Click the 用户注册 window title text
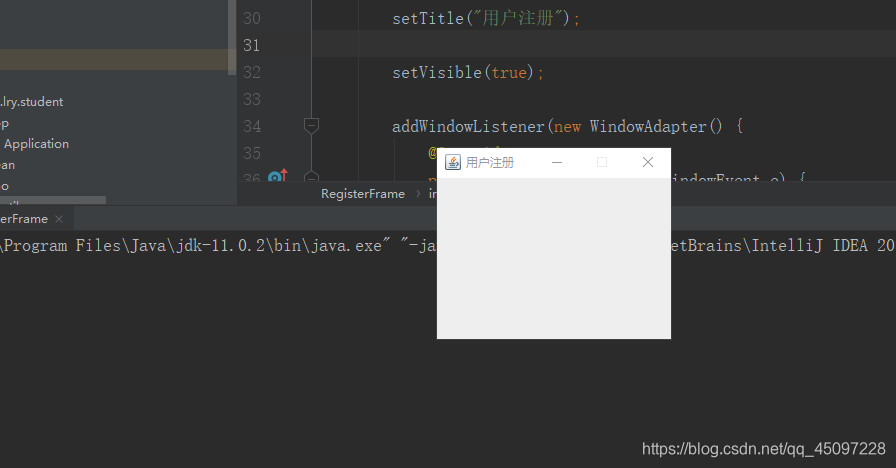This screenshot has height=468, width=896. (x=490, y=163)
